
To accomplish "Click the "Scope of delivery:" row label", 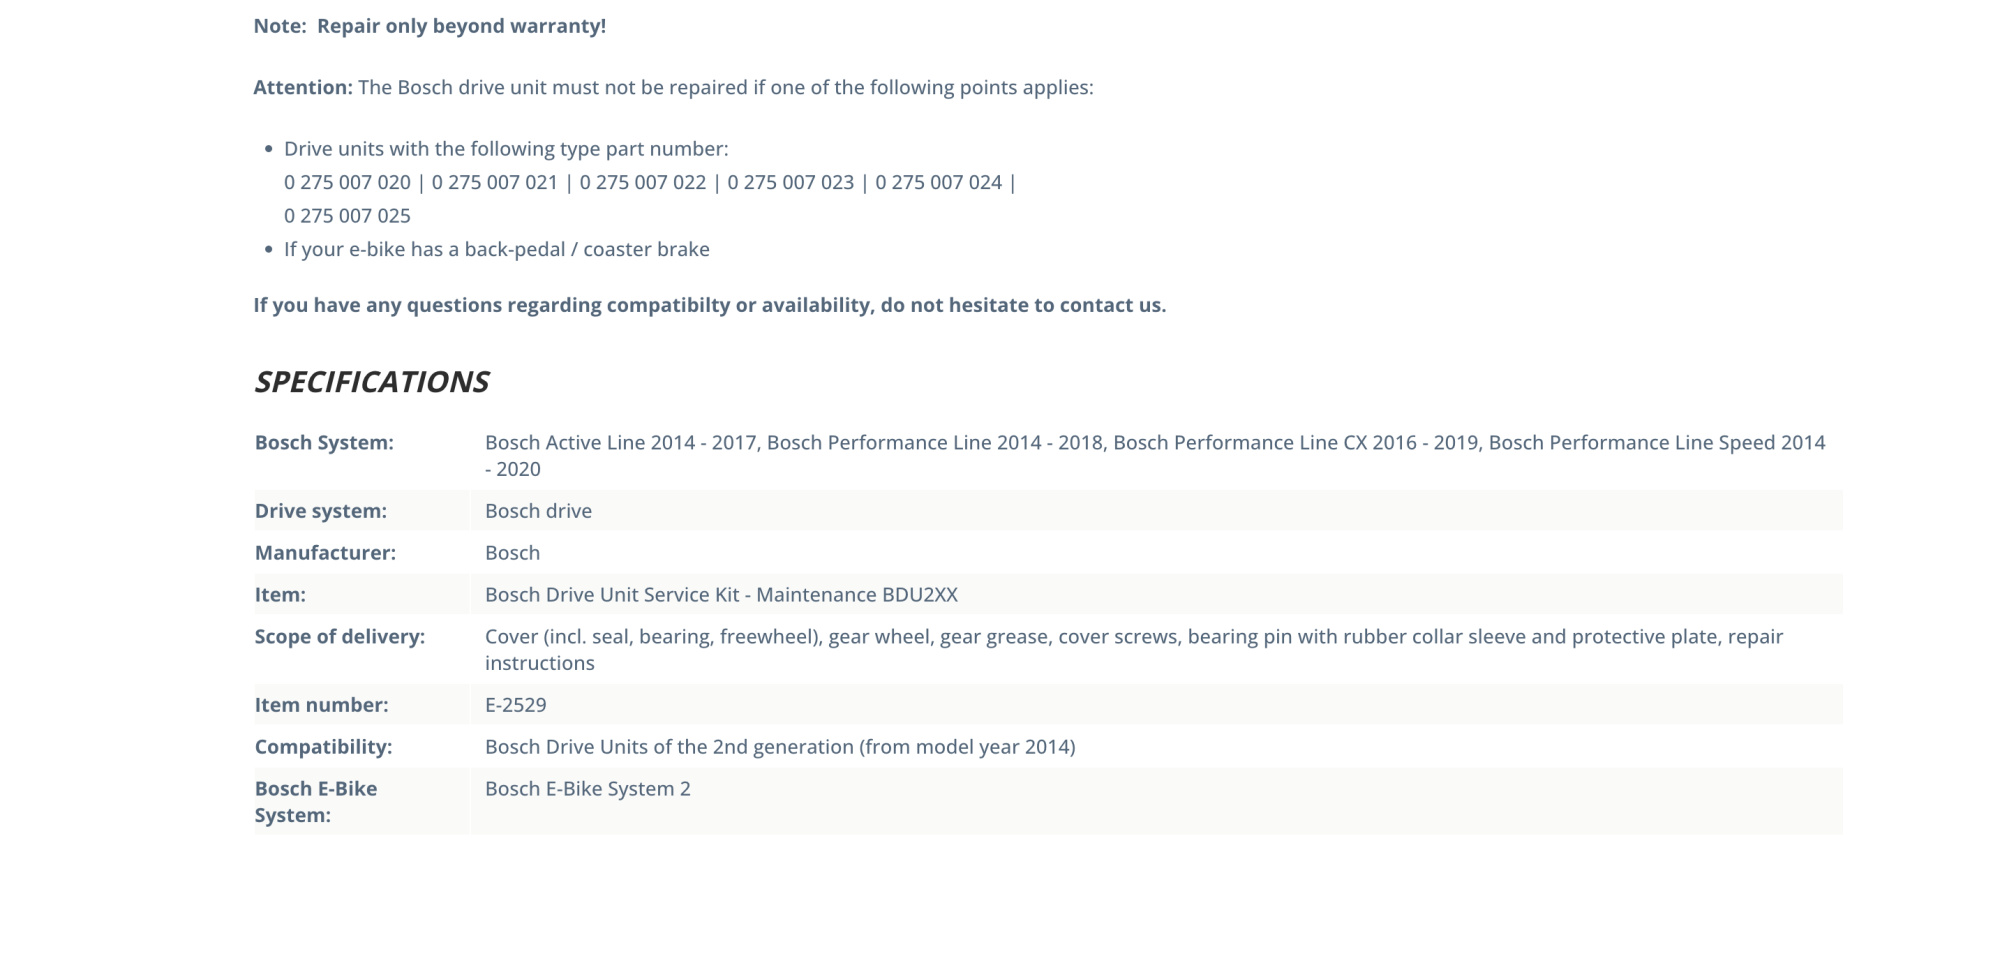I will (339, 637).
